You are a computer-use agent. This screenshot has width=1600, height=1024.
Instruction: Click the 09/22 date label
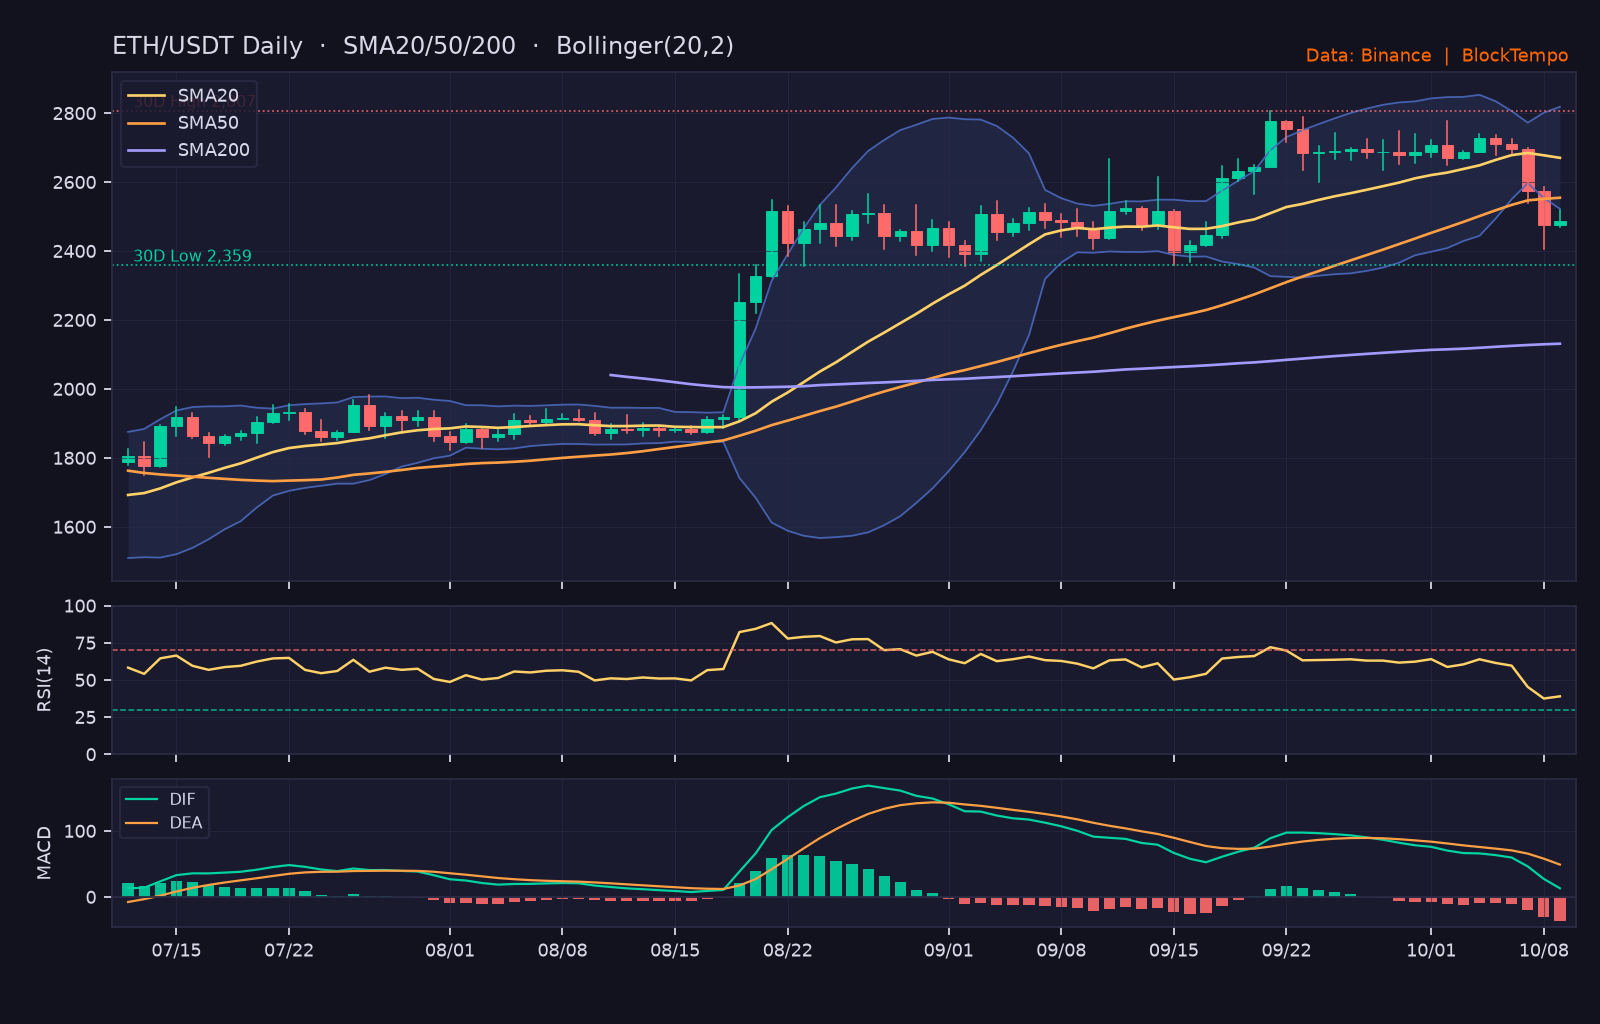tap(1286, 950)
